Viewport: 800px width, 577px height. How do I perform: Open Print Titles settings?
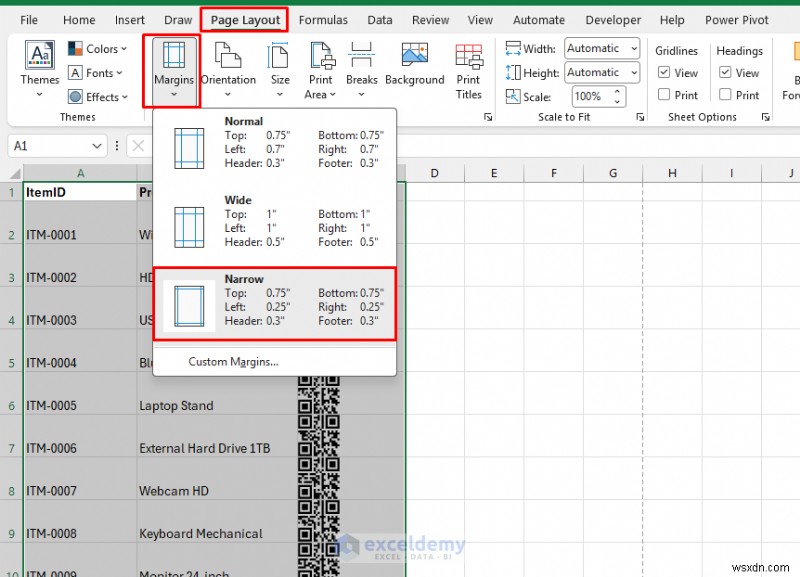click(468, 70)
